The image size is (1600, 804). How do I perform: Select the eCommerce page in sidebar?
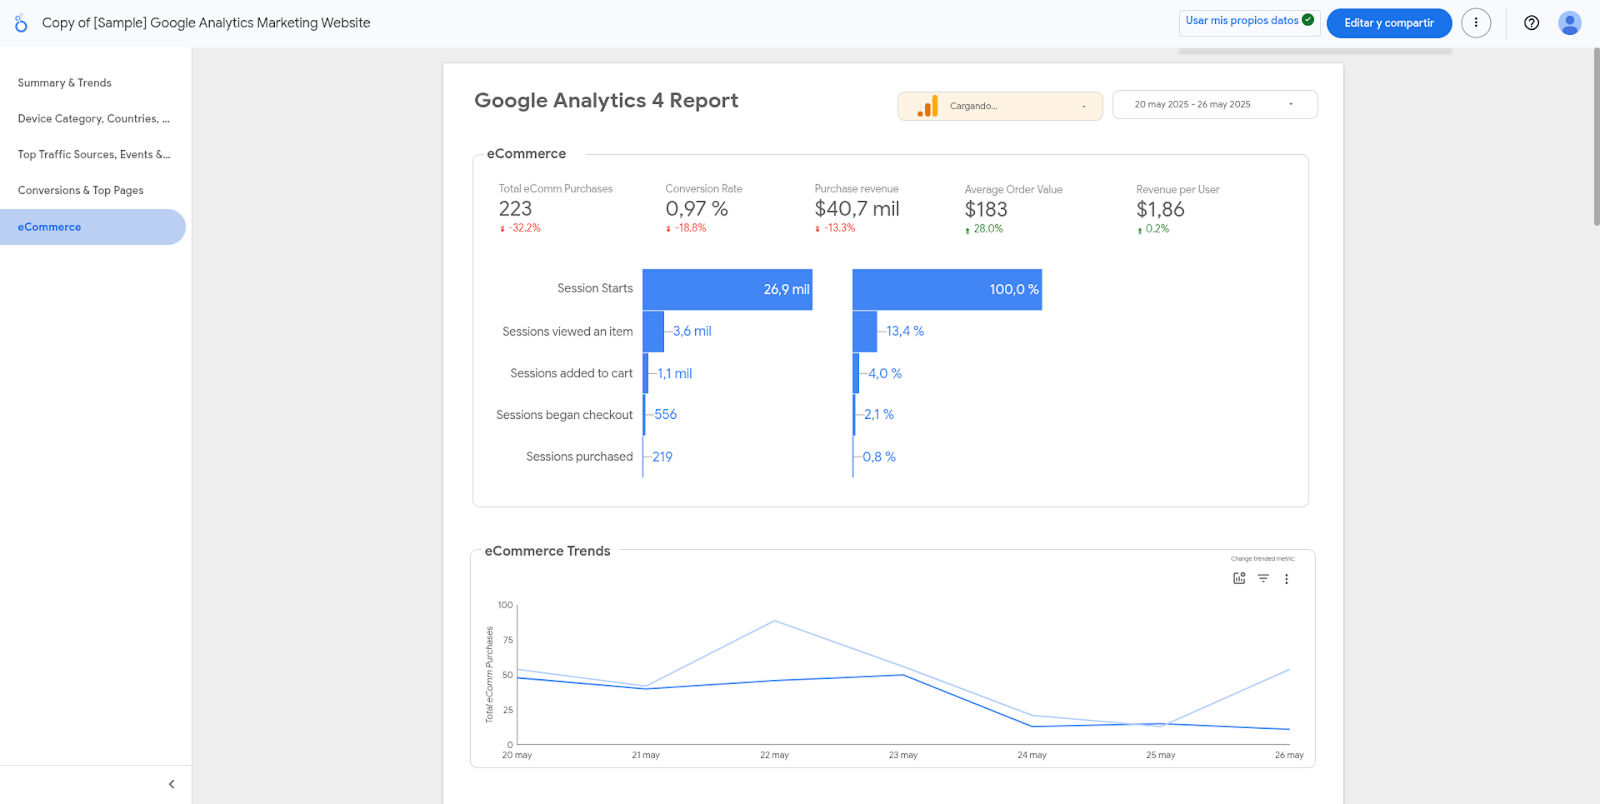point(92,227)
